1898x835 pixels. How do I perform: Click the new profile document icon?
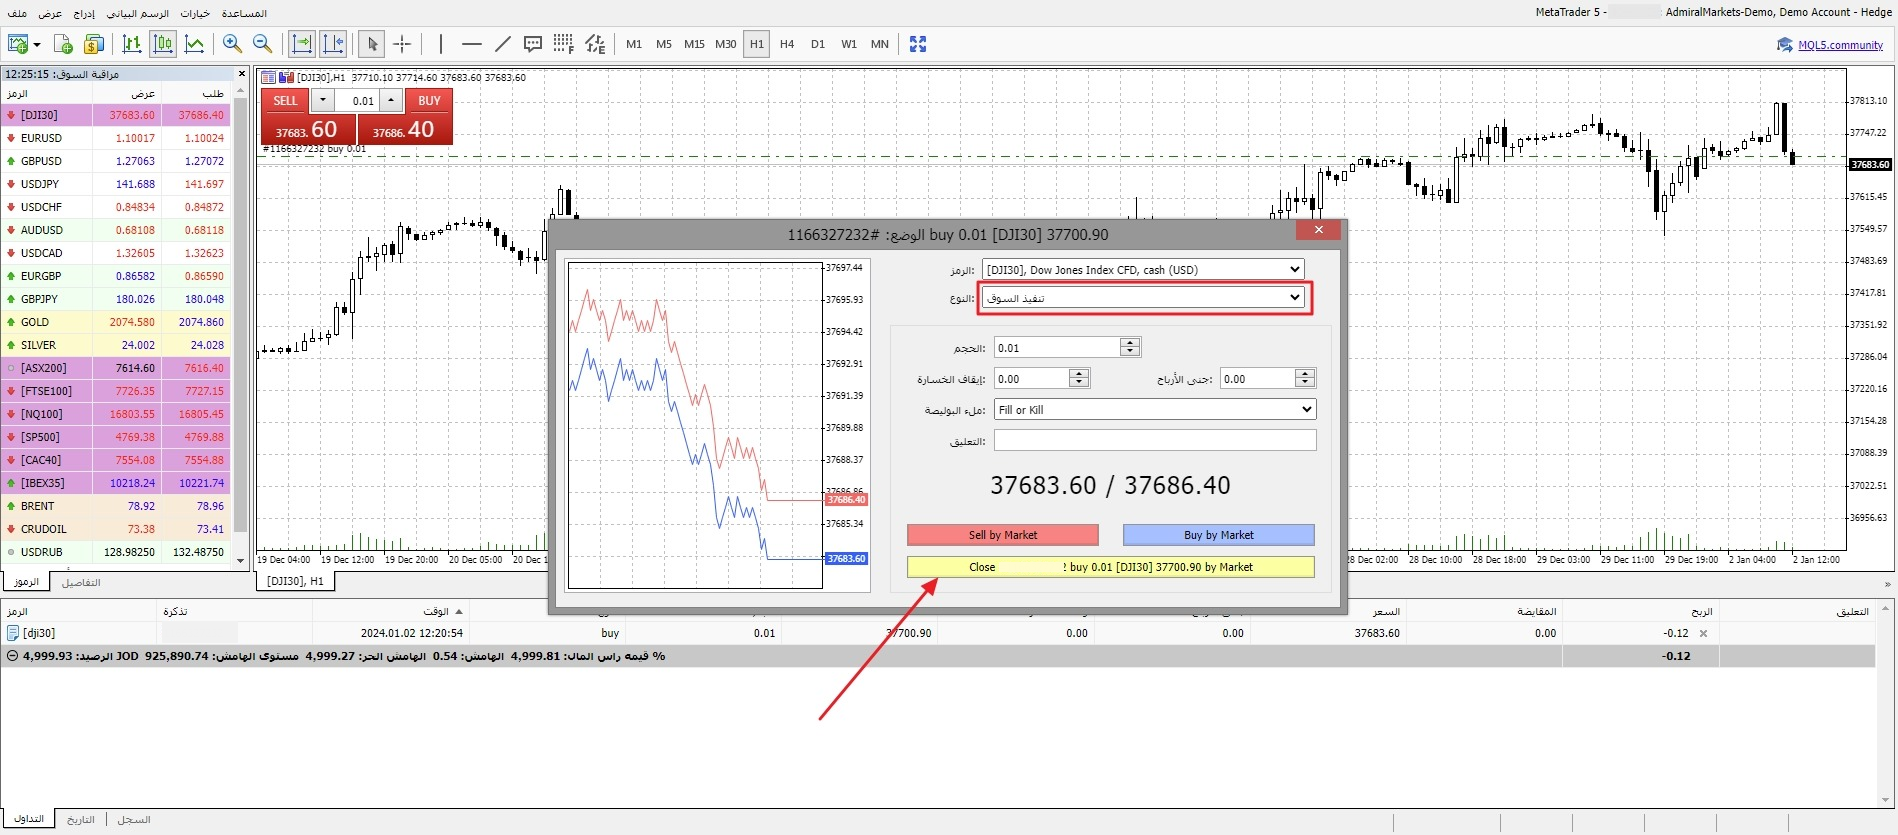click(63, 44)
